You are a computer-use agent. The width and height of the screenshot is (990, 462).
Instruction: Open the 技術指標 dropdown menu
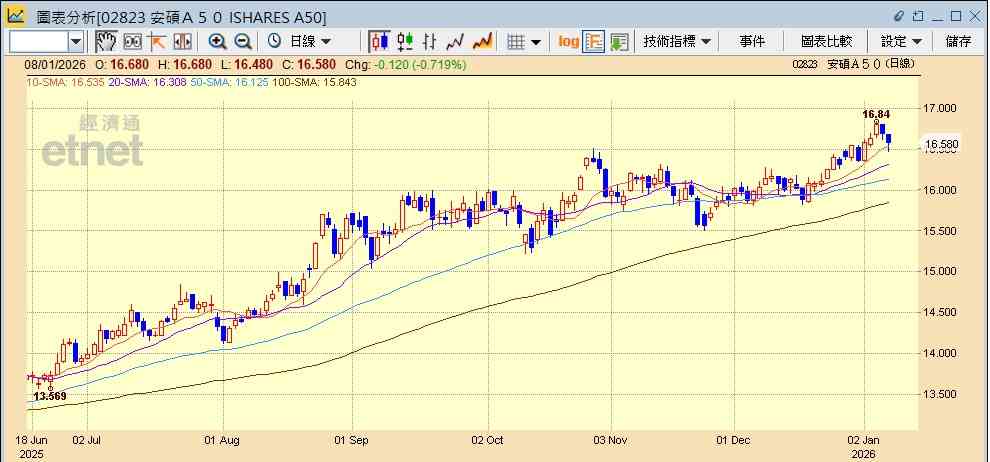pyautogui.click(x=676, y=42)
